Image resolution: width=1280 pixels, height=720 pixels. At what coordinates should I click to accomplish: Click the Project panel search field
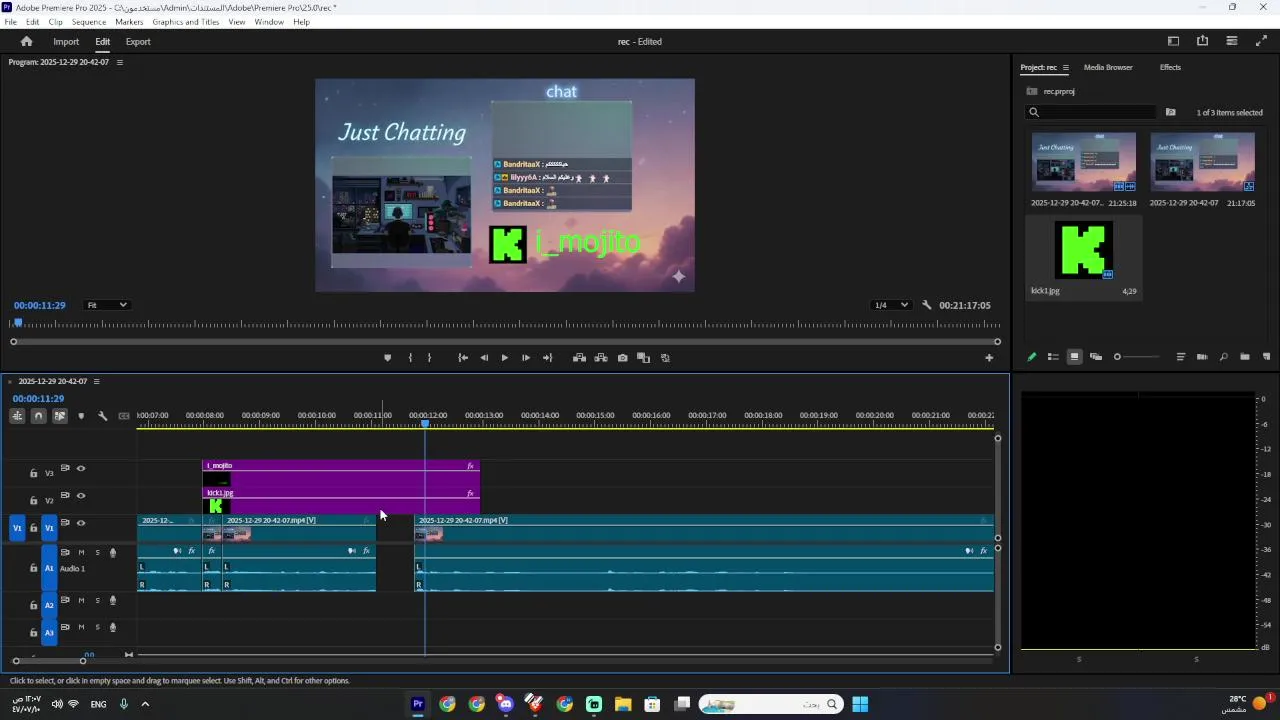(1091, 112)
